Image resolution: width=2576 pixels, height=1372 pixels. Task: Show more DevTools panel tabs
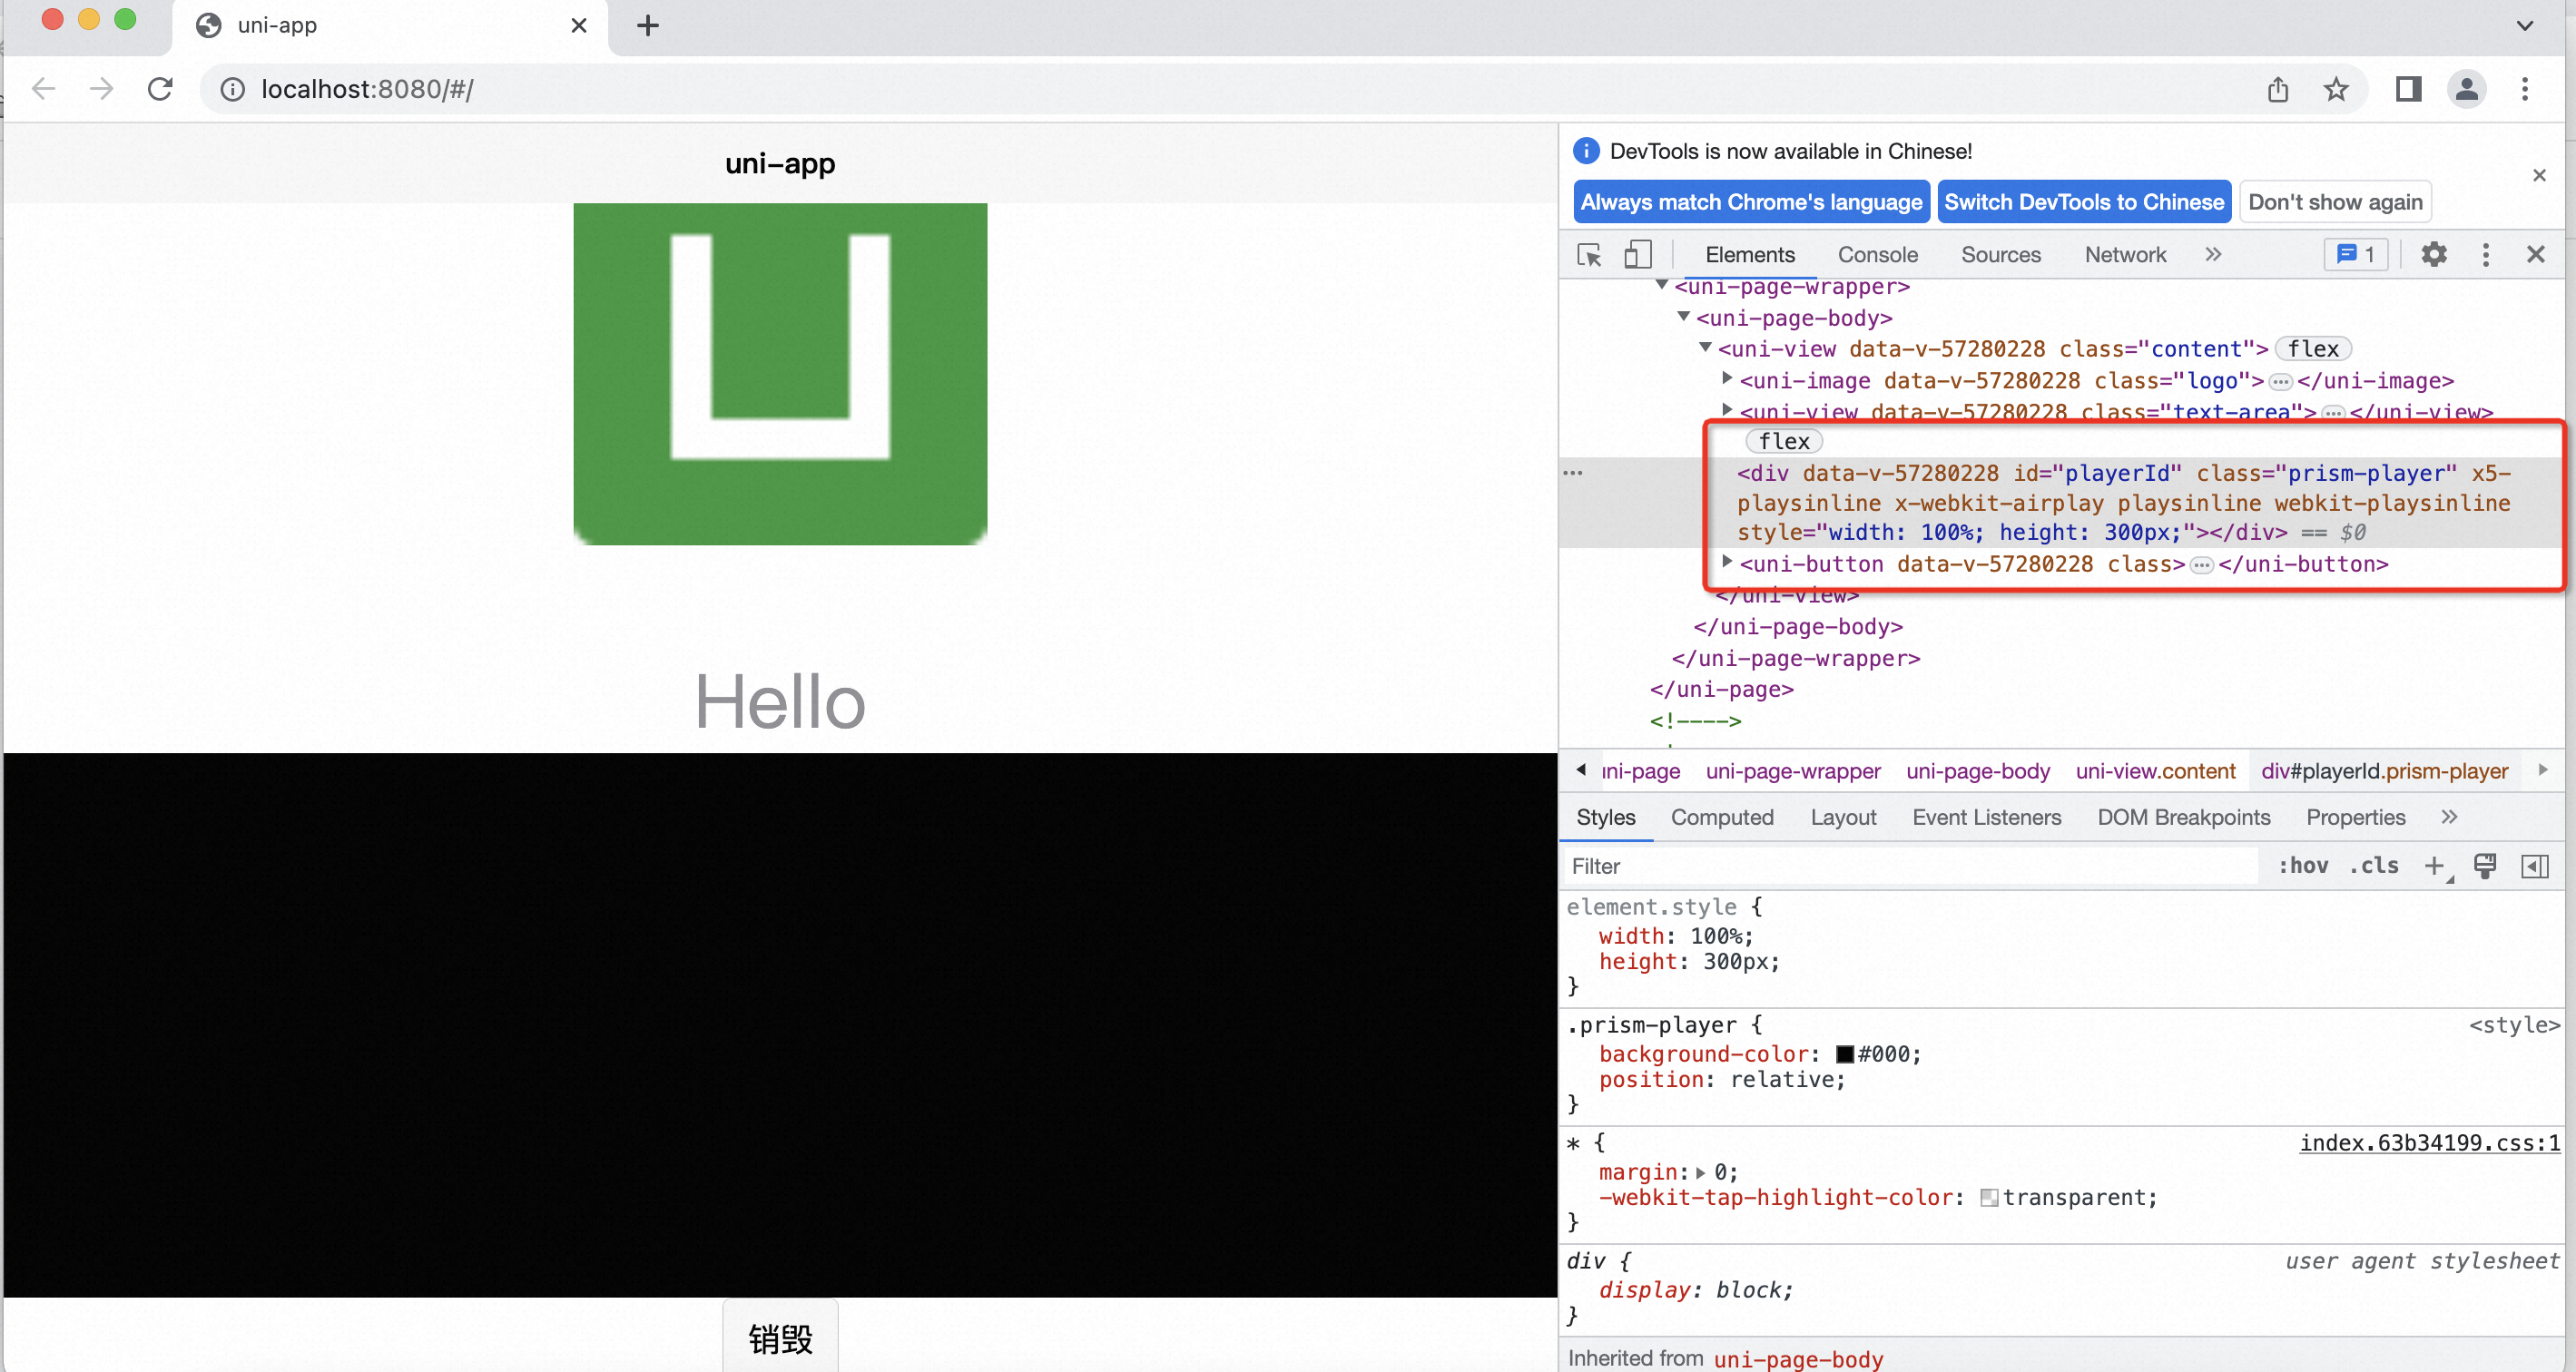pyautogui.click(x=2212, y=254)
